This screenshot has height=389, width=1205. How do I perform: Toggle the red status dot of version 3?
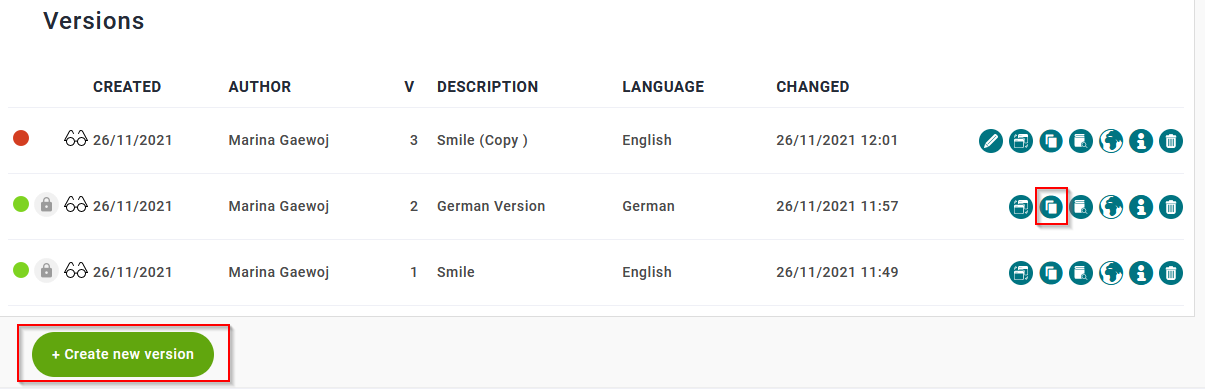pyautogui.click(x=21, y=138)
